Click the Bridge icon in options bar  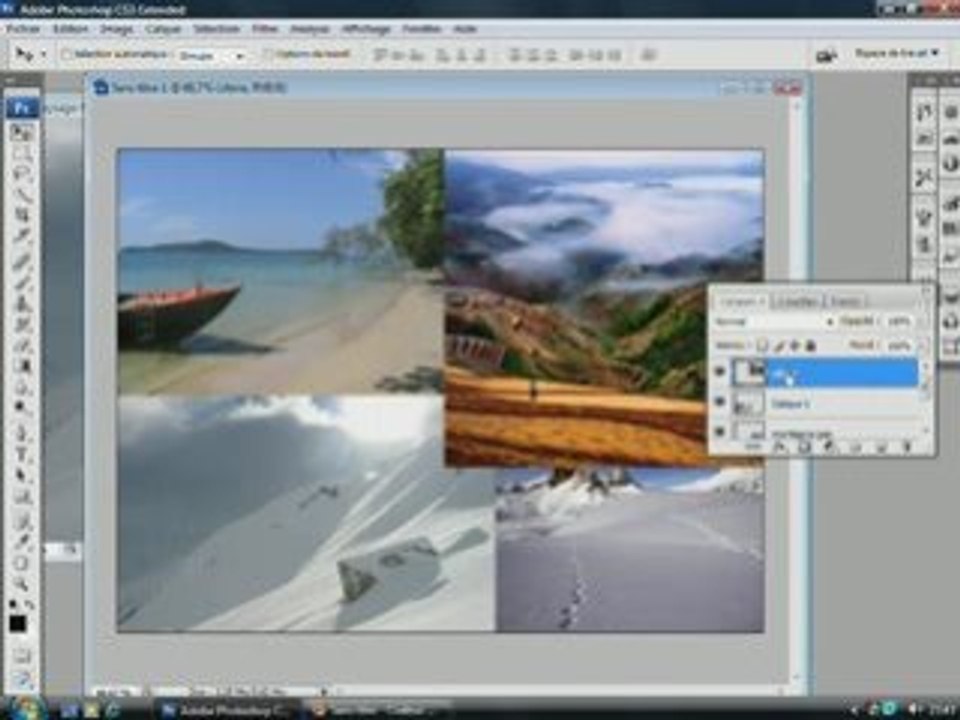click(x=827, y=56)
